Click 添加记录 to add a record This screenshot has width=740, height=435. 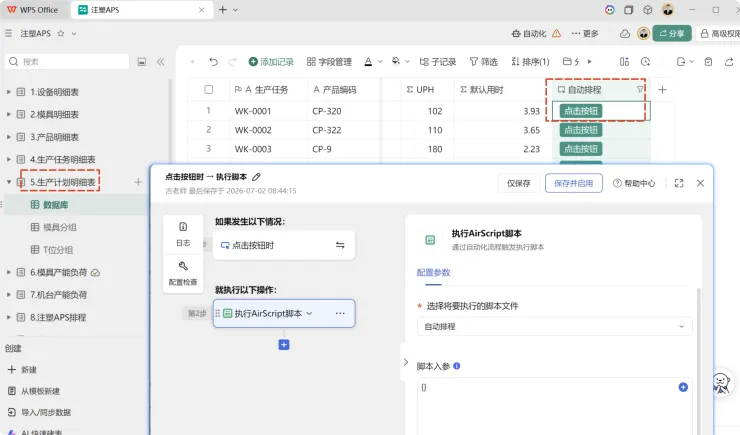pyautogui.click(x=271, y=62)
